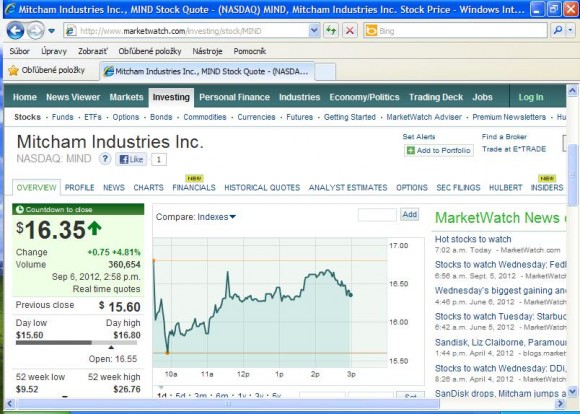
Task: Open the search provider options dropdown arrow
Action: click(x=571, y=30)
